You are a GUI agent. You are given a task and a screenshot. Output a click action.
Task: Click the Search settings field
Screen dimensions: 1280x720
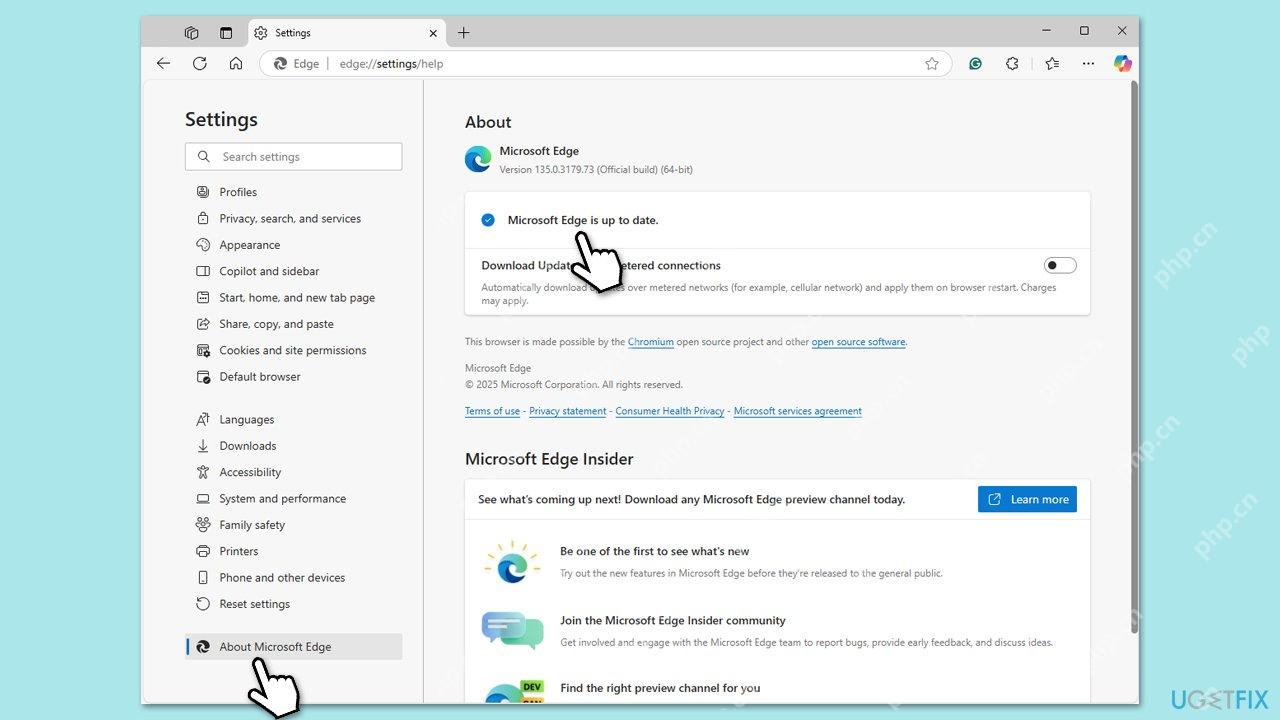293,156
